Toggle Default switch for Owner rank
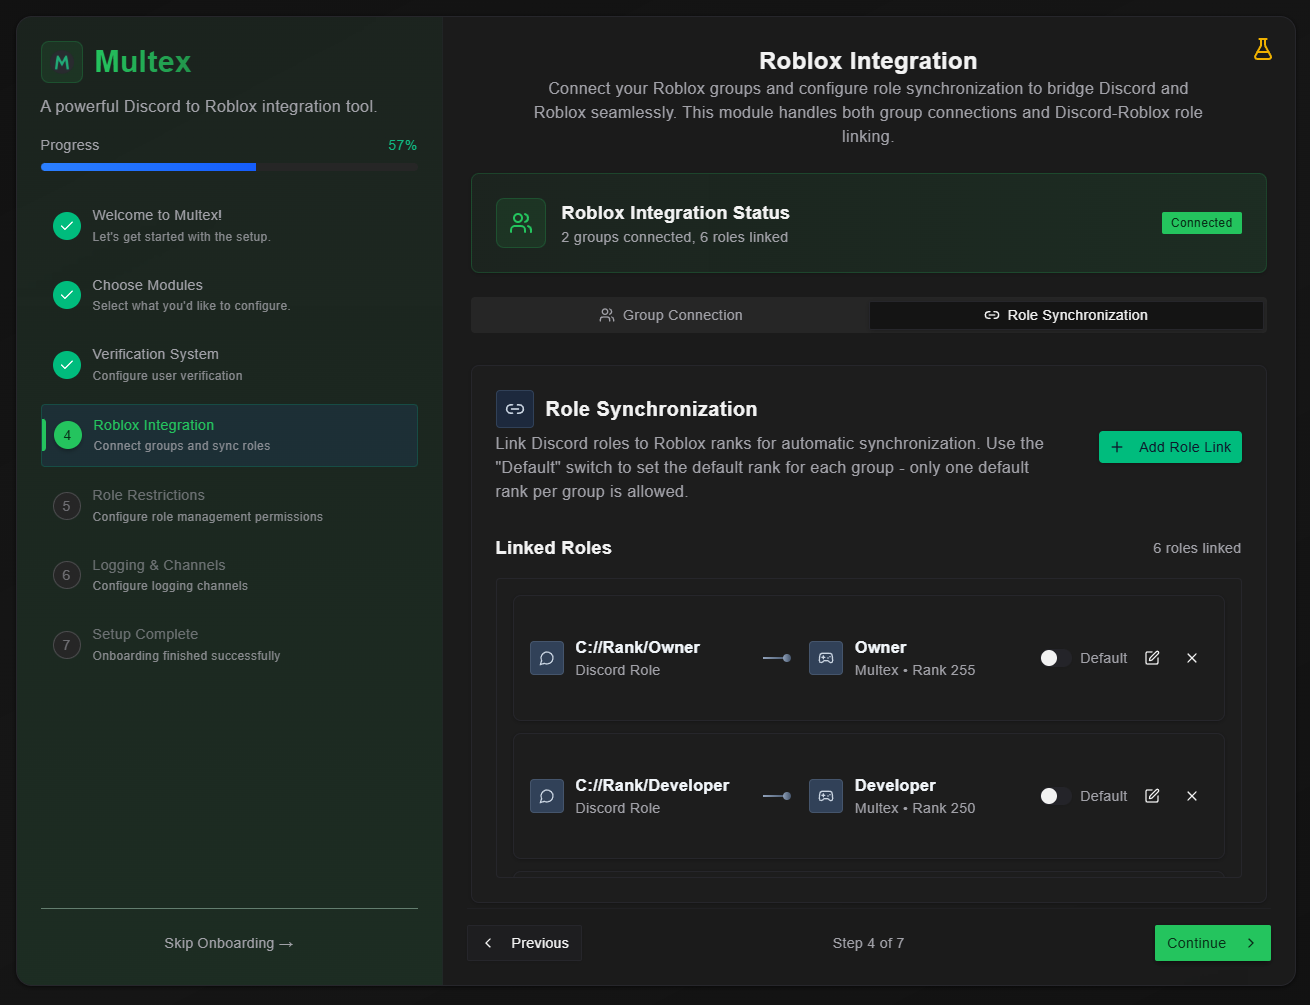1310x1005 pixels. click(x=1055, y=658)
